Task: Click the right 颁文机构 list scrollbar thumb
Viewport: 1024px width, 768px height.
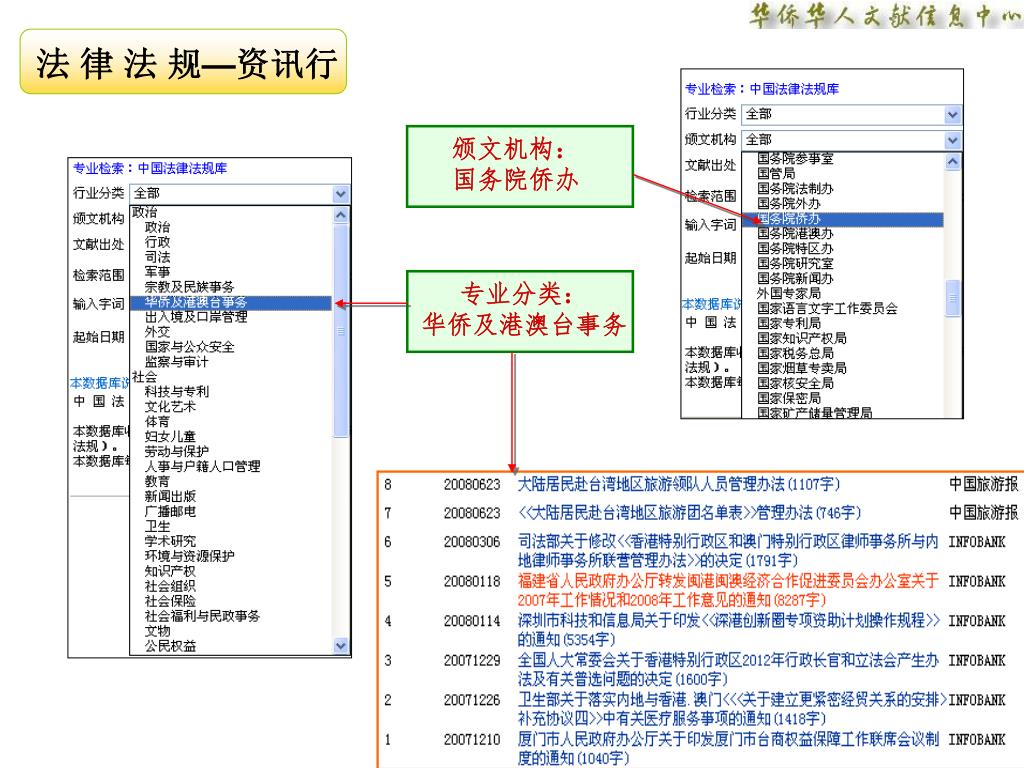Action: [x=953, y=298]
